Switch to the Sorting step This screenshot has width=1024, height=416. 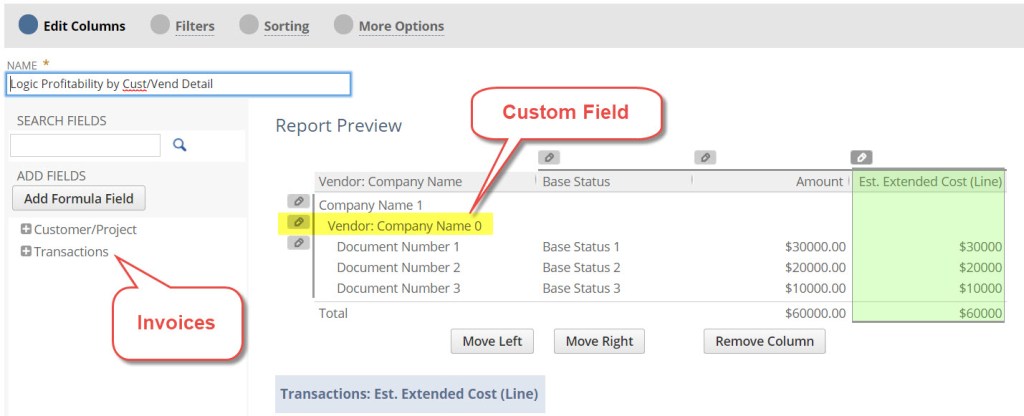pos(286,26)
